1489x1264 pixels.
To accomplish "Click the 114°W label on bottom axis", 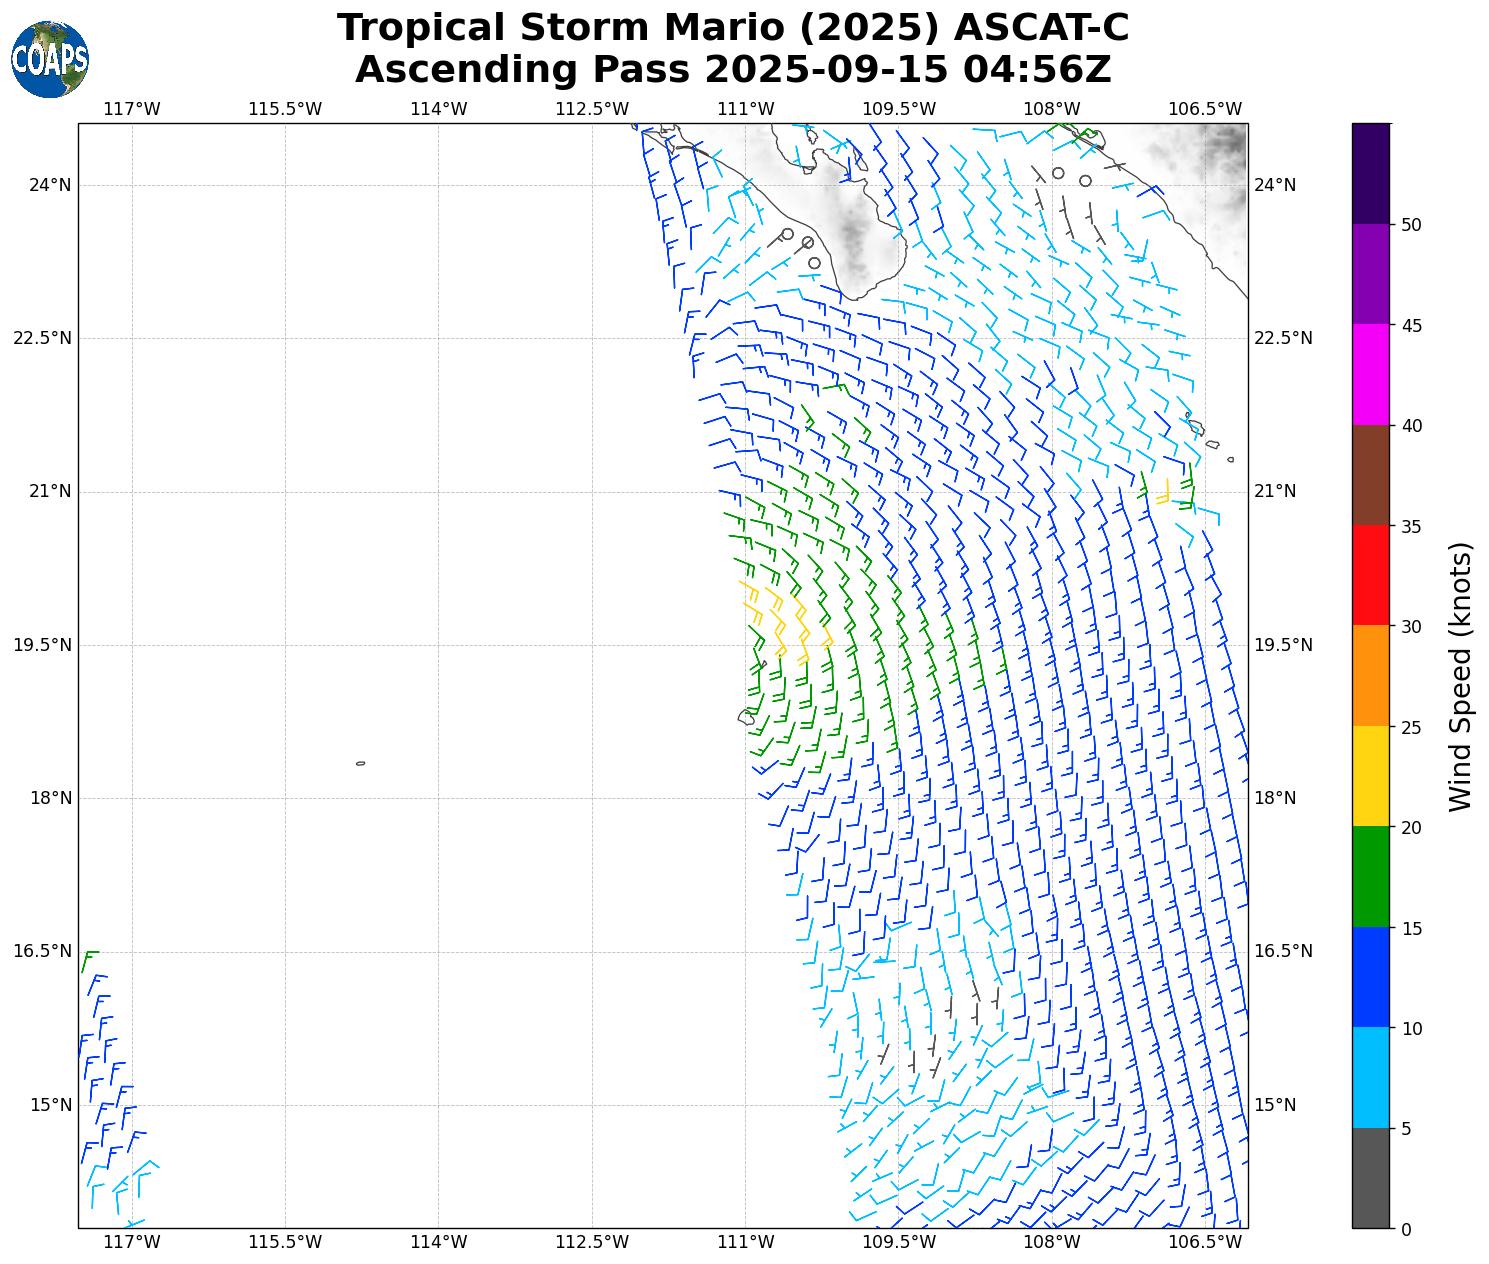I will [x=438, y=1242].
